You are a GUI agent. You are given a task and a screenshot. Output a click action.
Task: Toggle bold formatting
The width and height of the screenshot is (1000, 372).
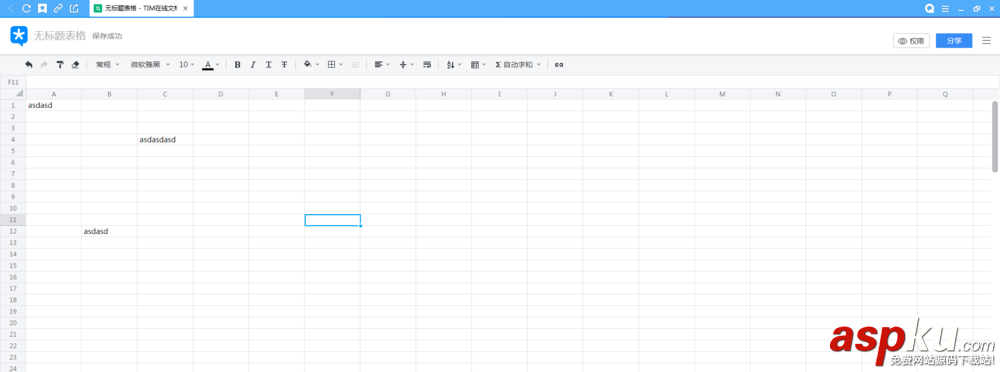point(237,64)
